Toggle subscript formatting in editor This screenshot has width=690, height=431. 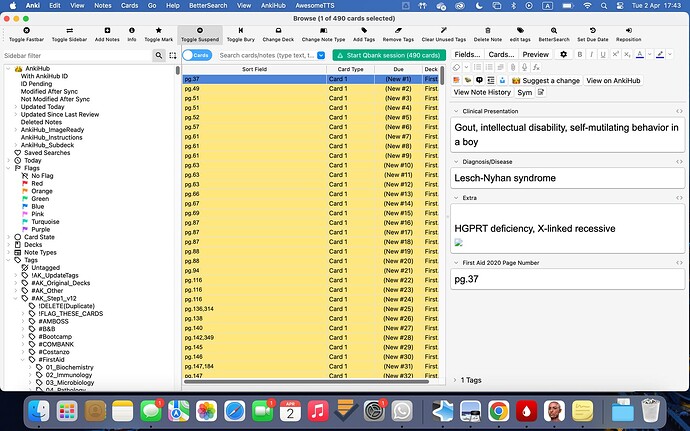point(627,55)
